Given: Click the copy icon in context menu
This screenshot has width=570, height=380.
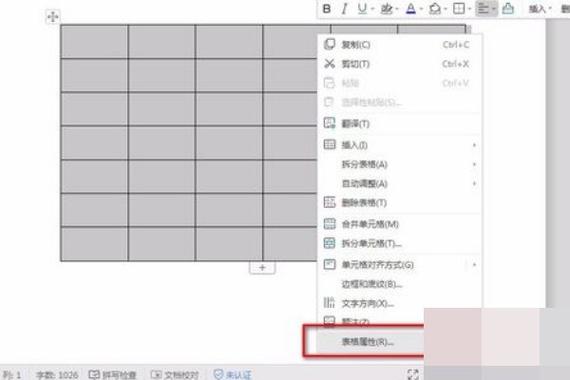Looking at the screenshot, I should (329, 44).
